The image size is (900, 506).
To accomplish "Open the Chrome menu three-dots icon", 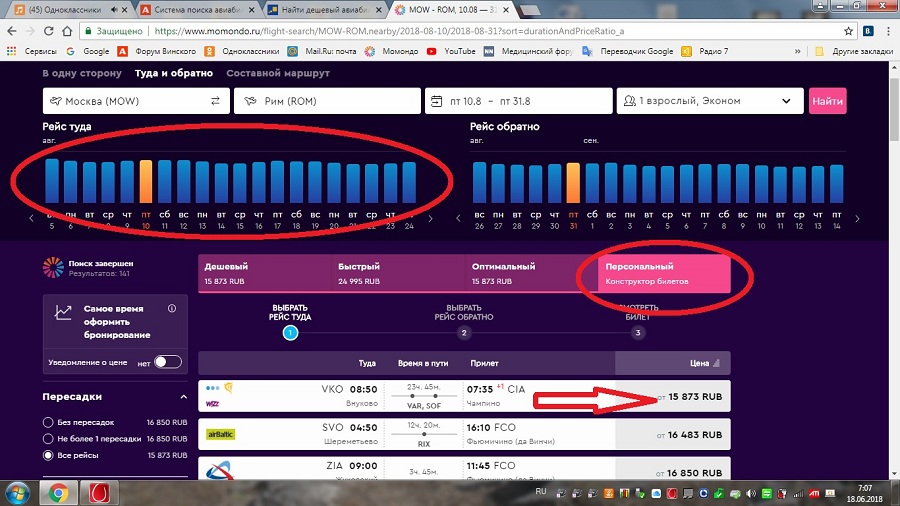I will [x=888, y=31].
